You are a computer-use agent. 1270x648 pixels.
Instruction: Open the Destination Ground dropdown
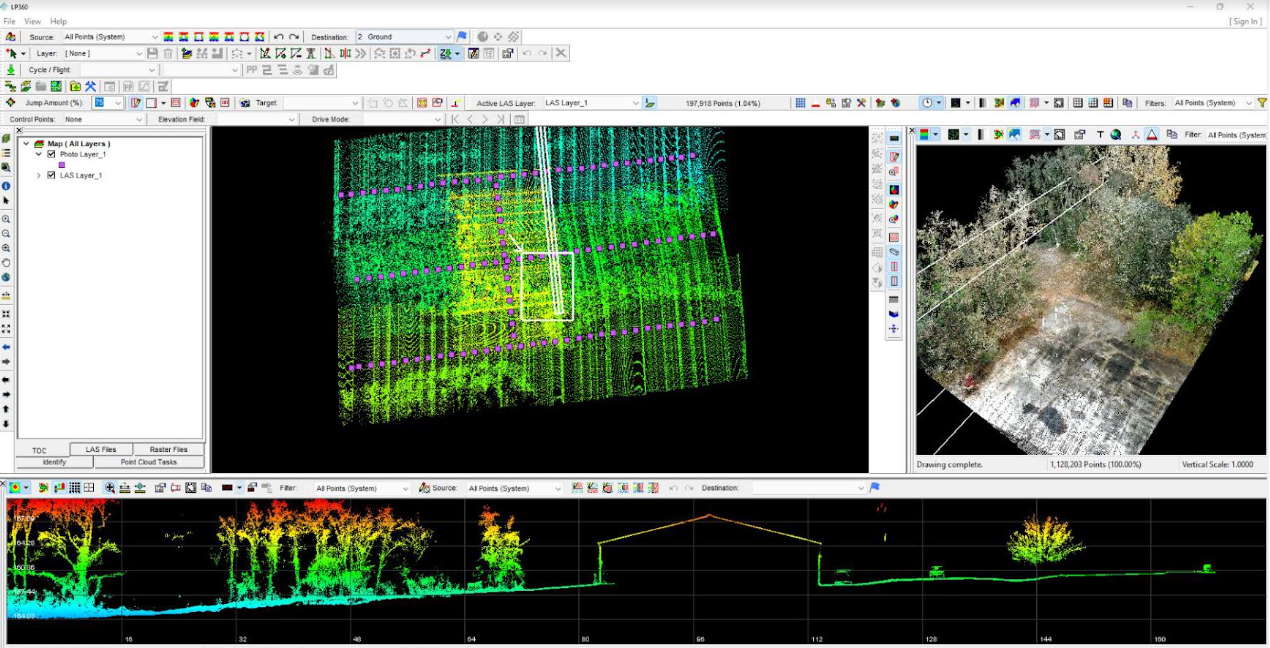pos(448,37)
